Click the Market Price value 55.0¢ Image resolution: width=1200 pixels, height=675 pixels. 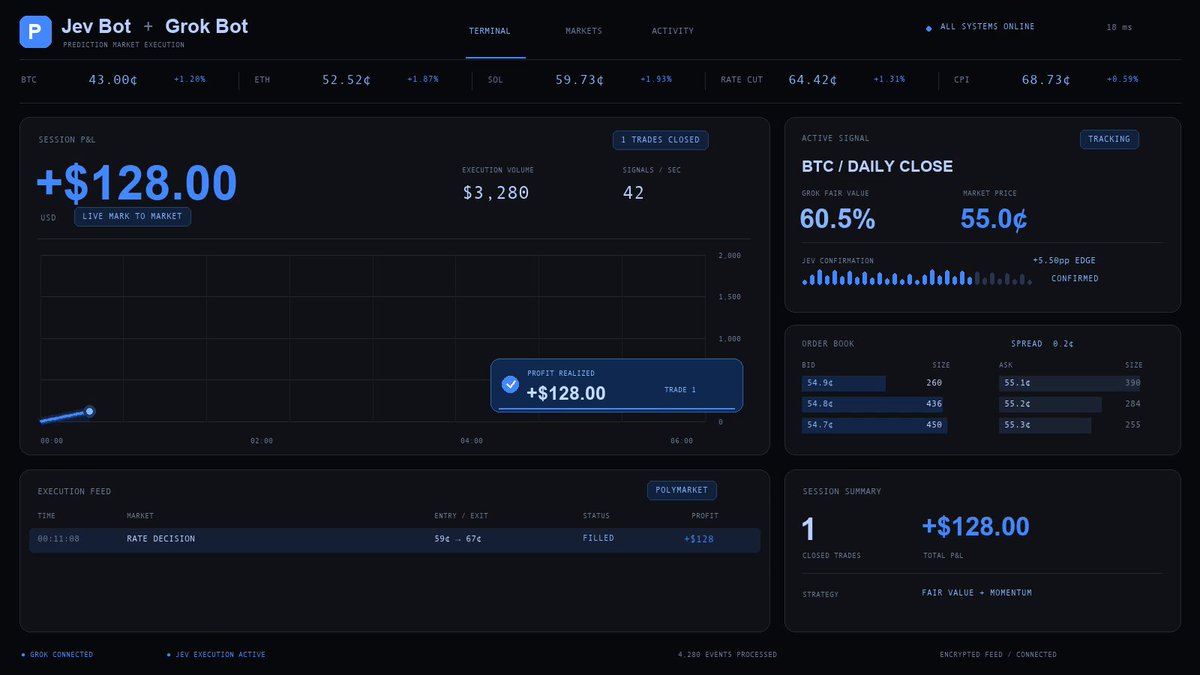point(994,219)
